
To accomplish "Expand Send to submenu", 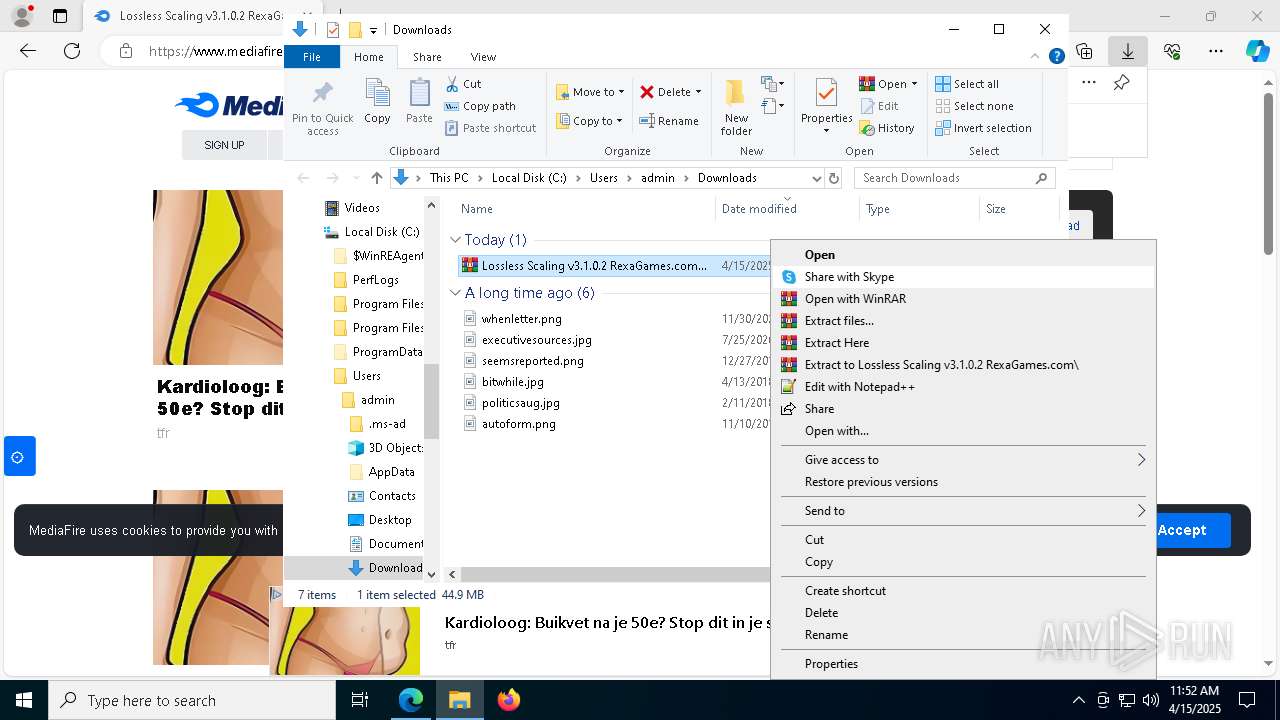I will [x=1141, y=511].
